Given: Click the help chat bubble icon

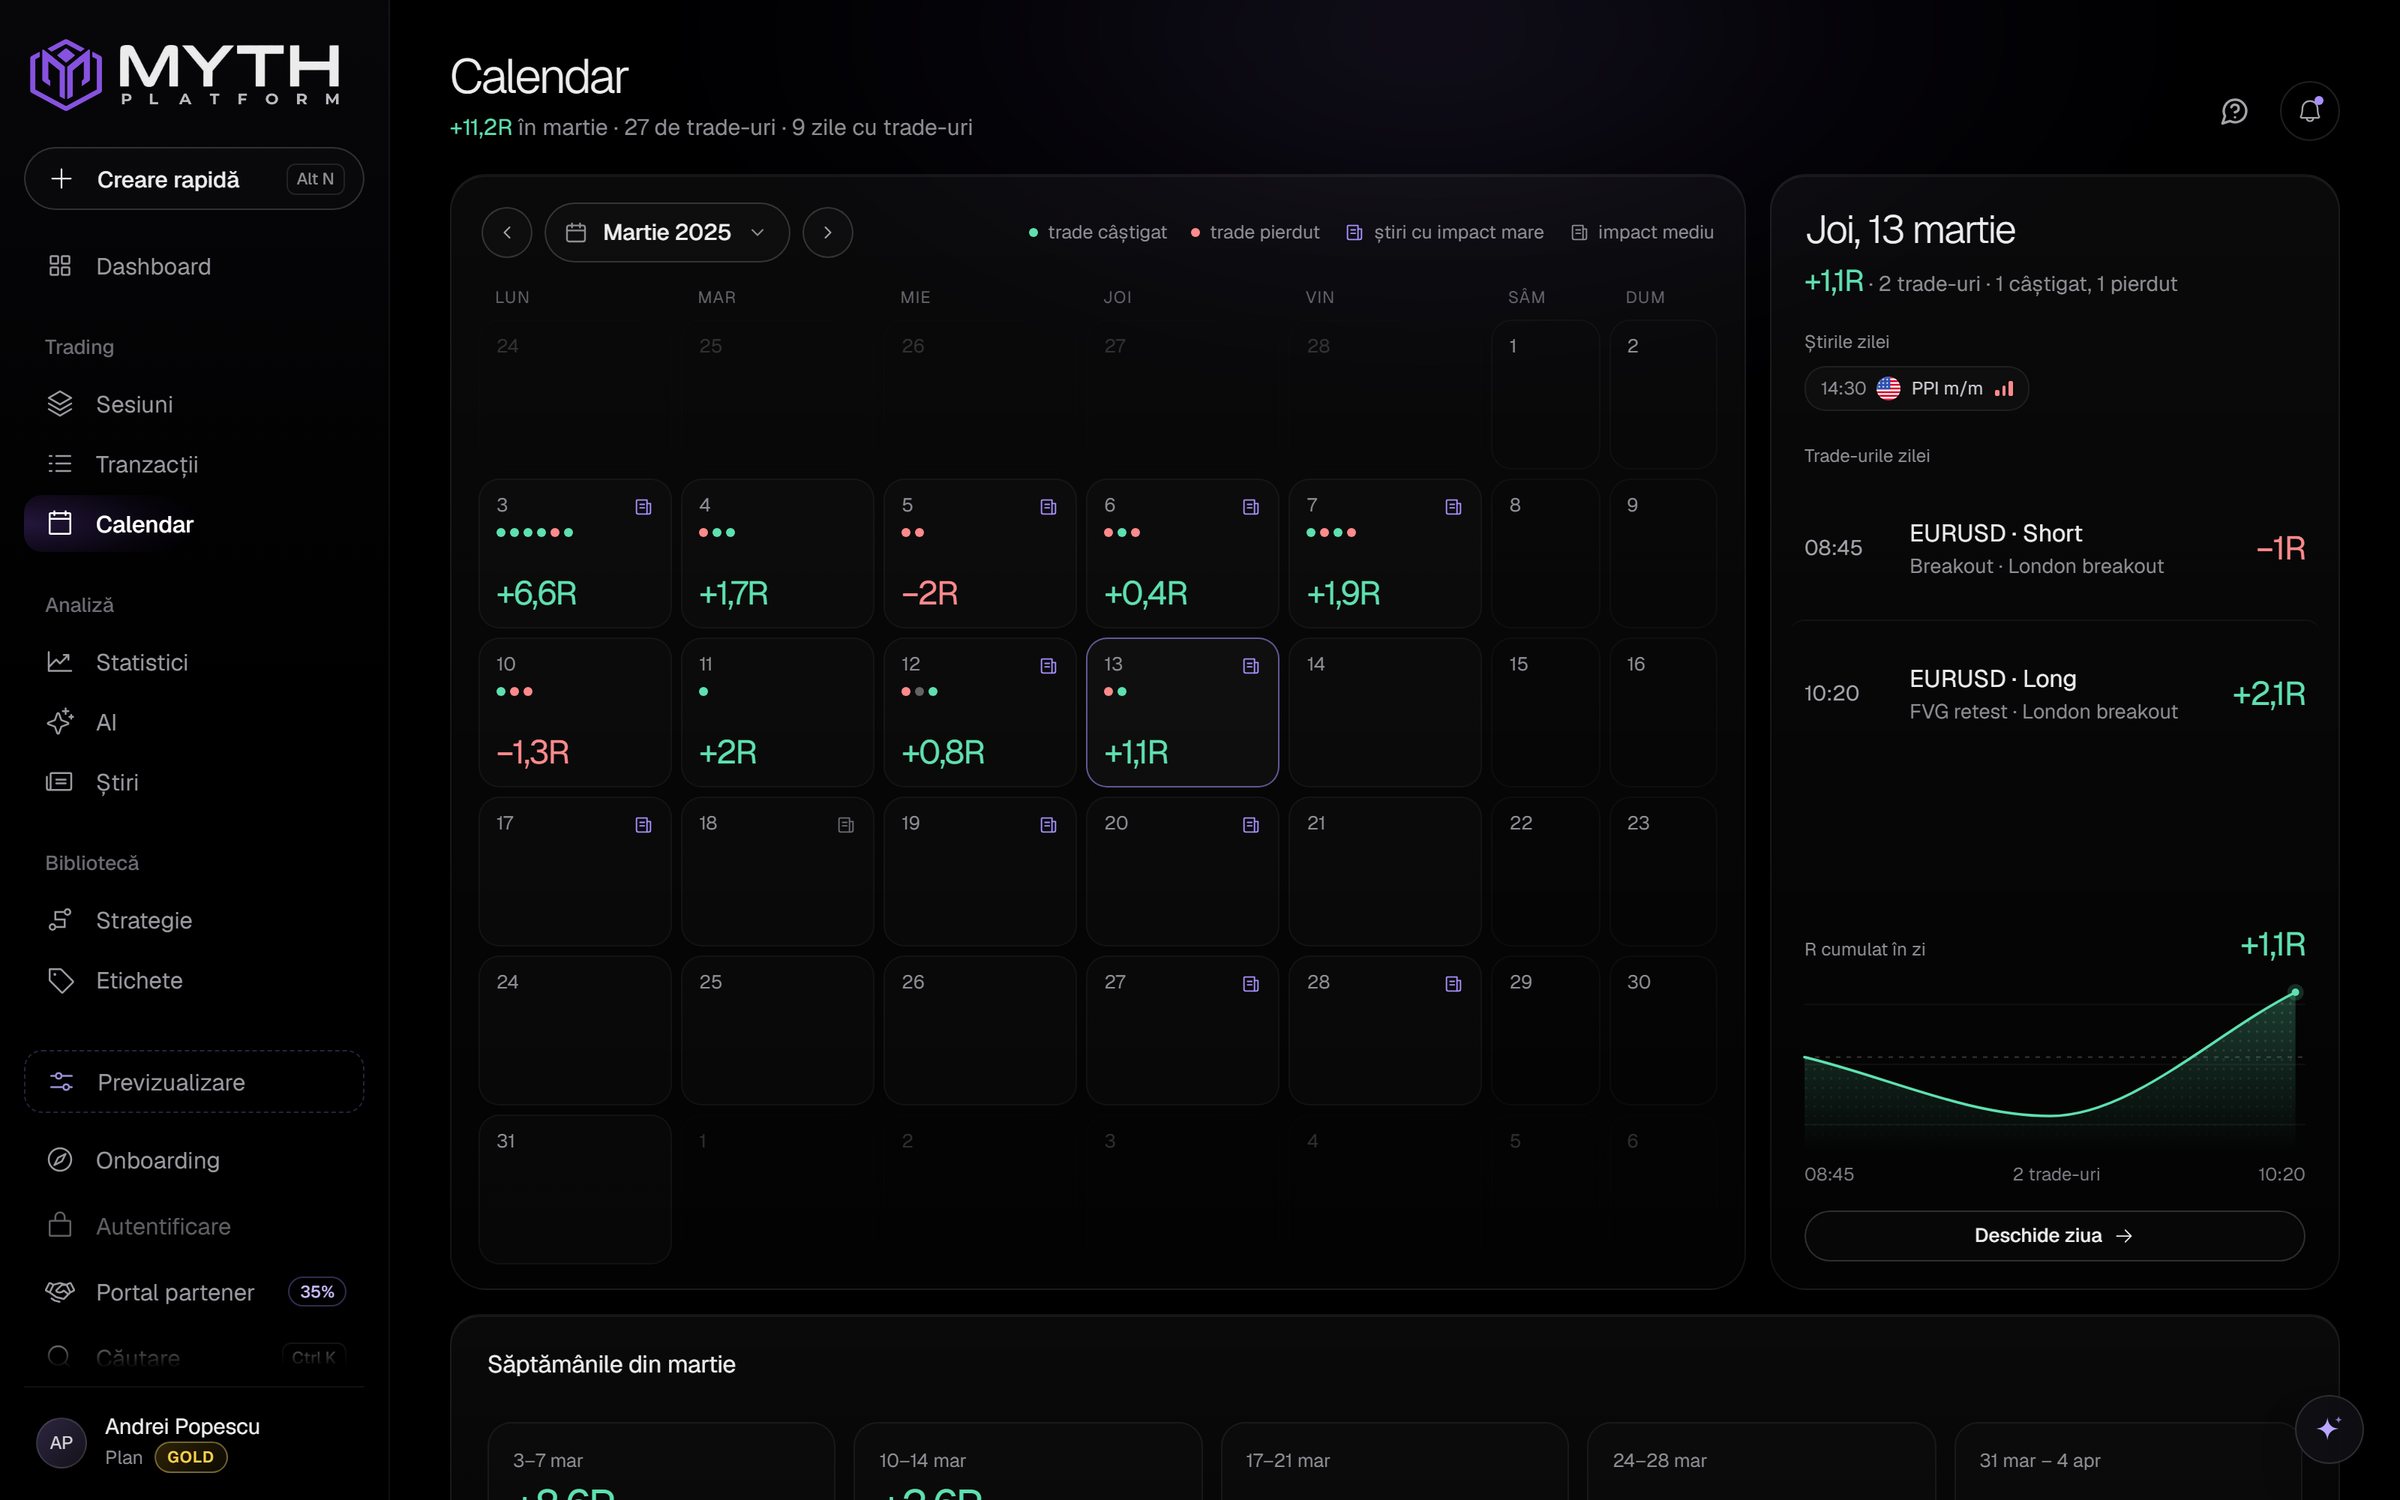Looking at the screenshot, I should 2234,111.
